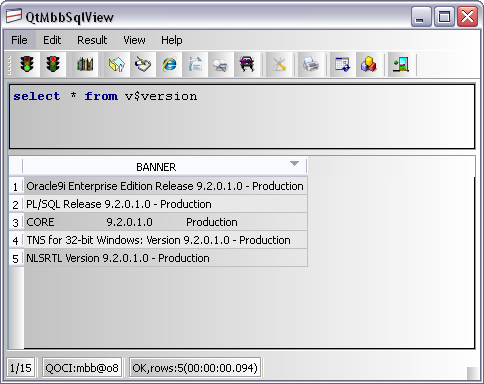Select result row header 3

[16, 222]
